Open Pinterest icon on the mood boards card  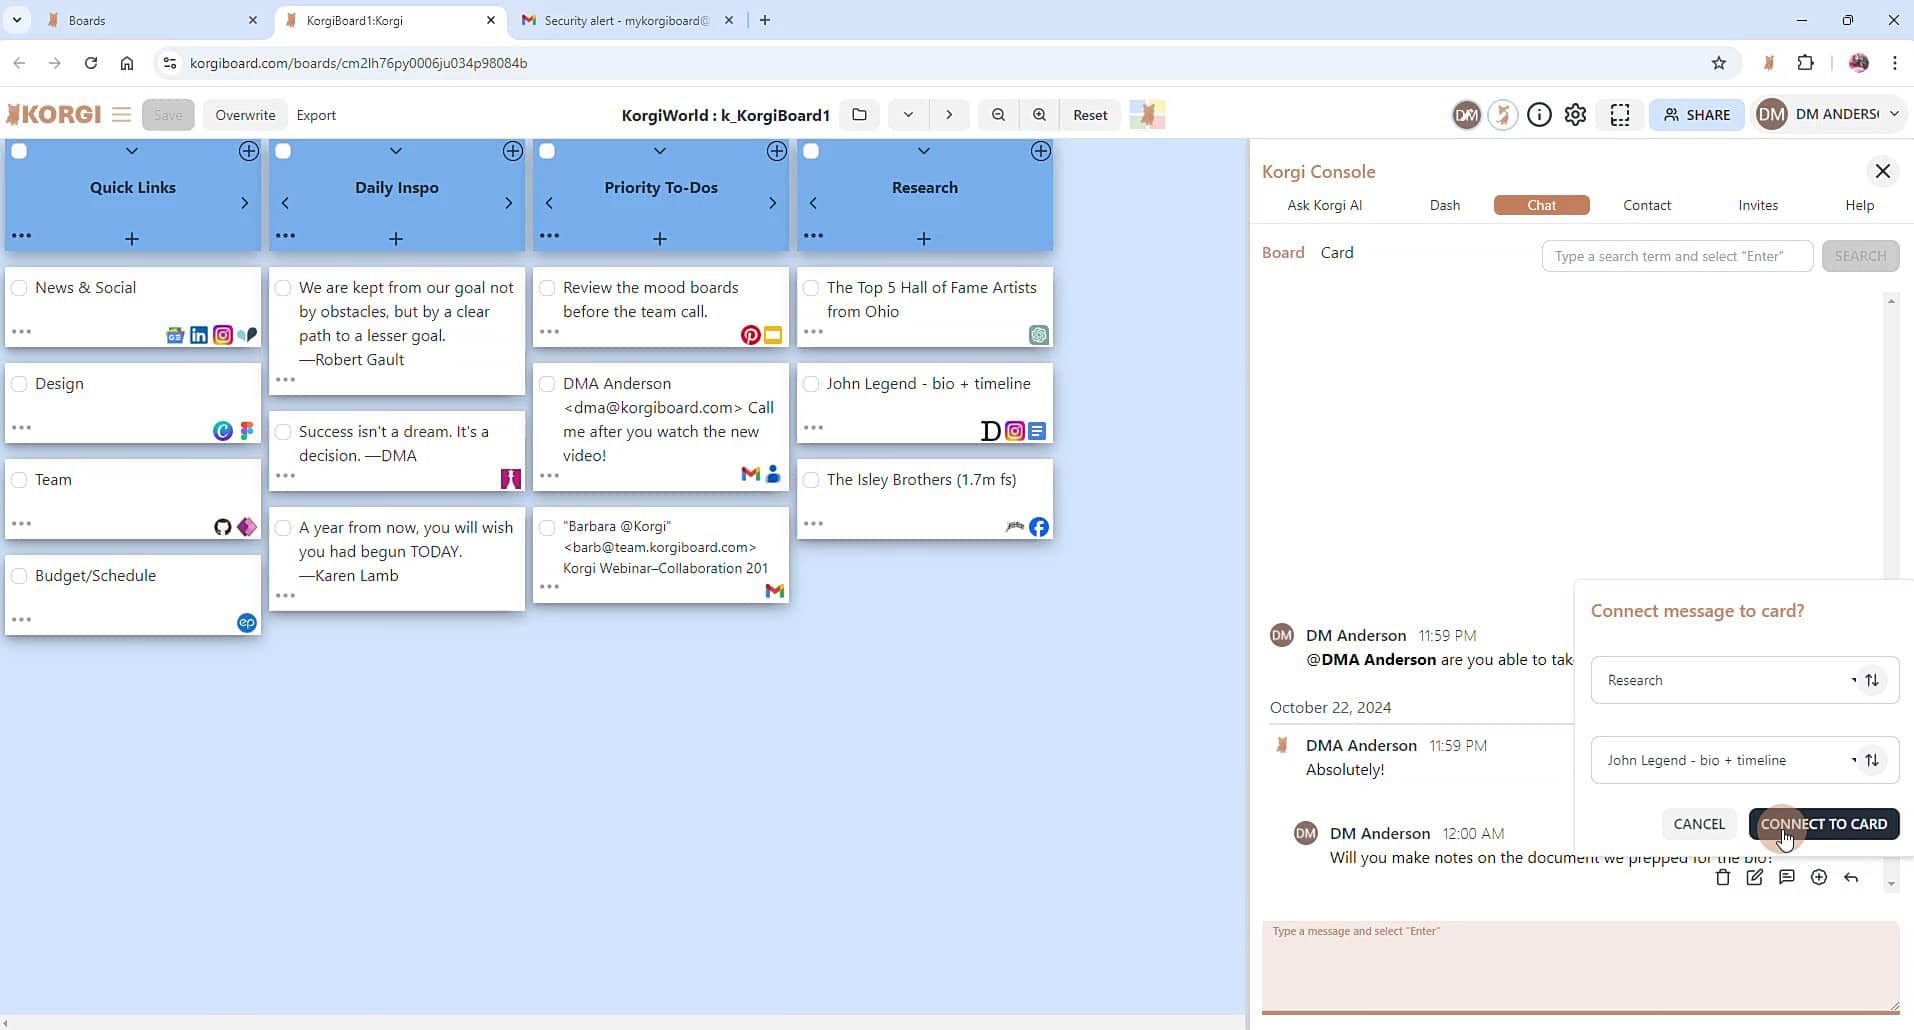click(x=750, y=335)
